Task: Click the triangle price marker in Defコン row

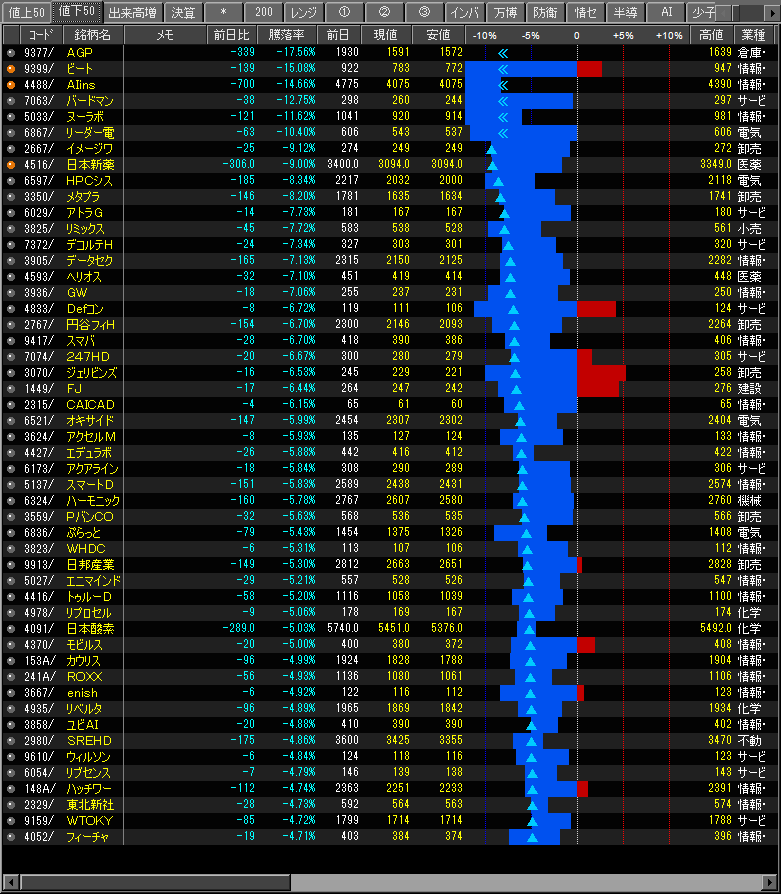Action: [513, 310]
